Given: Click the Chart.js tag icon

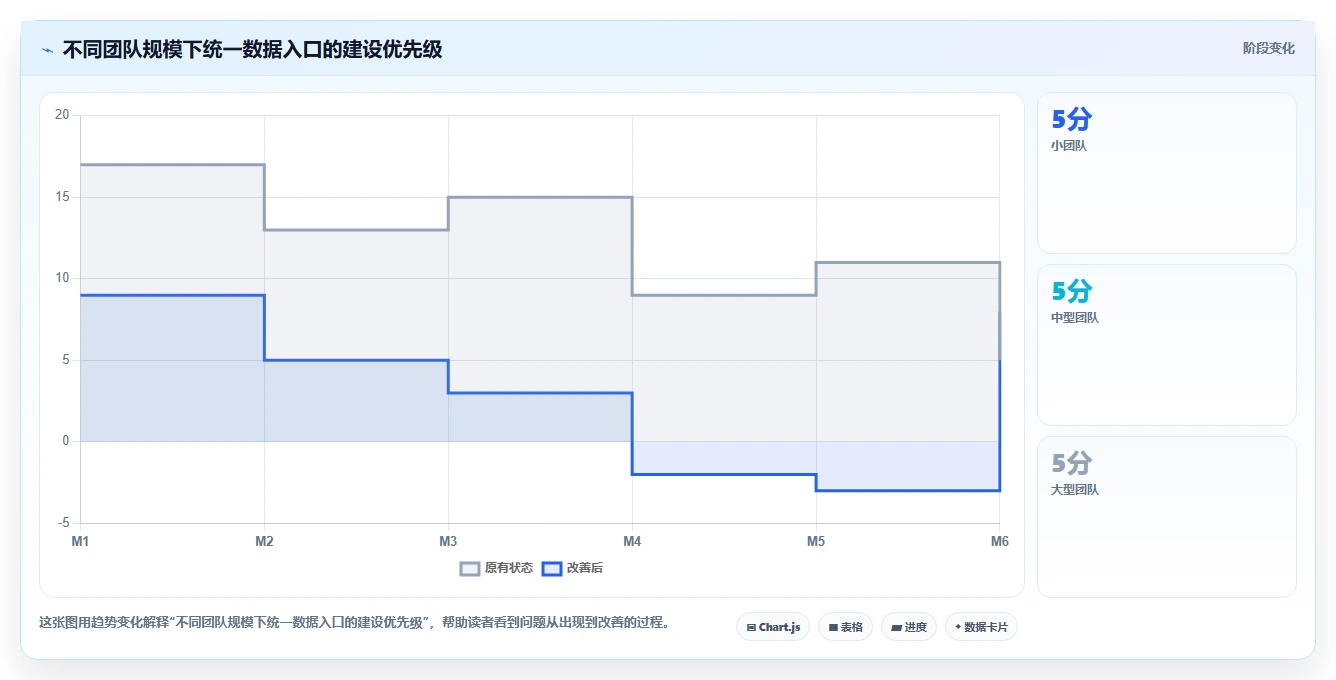Looking at the screenshot, I should tap(751, 628).
